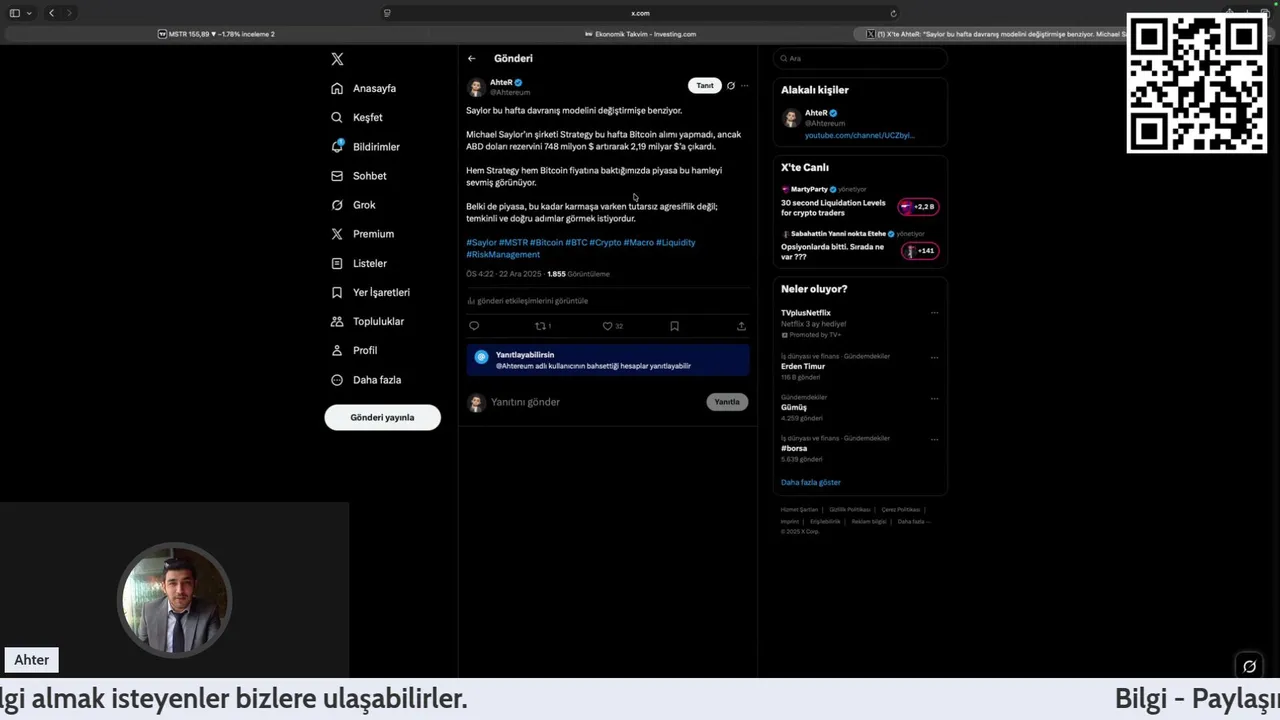Click the Listeler icon
The height and width of the screenshot is (720, 1280).
337,263
